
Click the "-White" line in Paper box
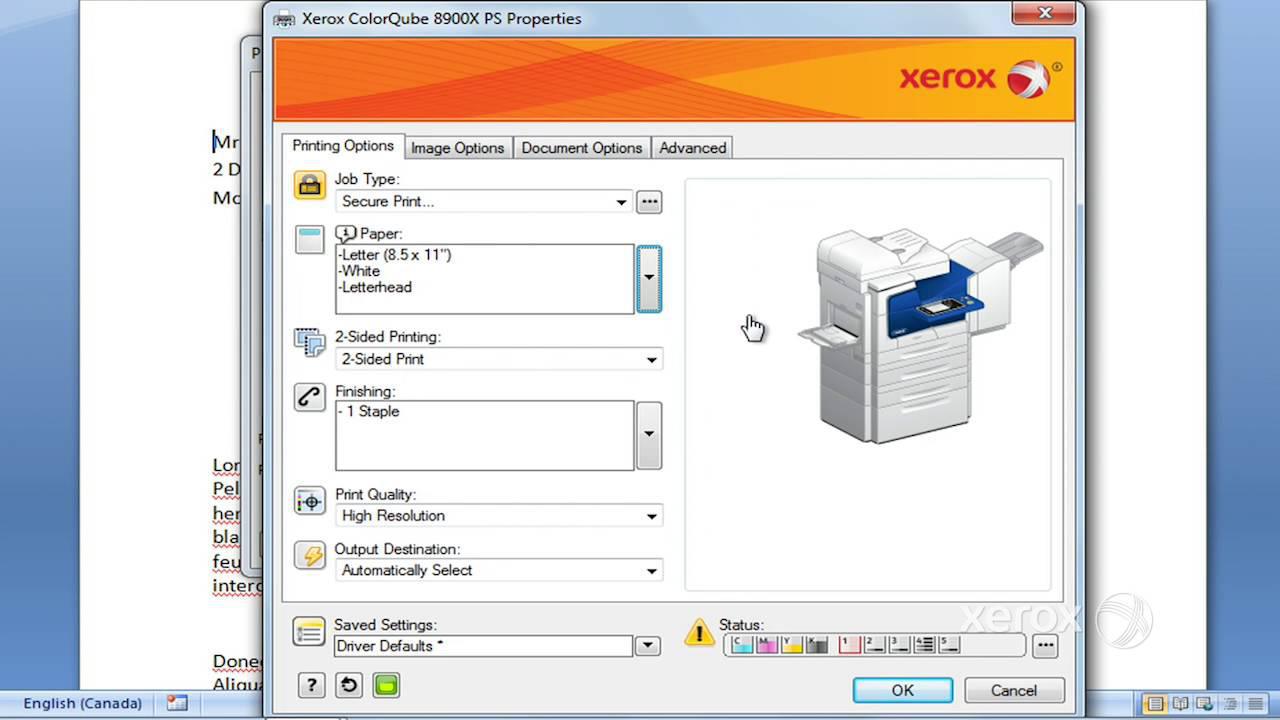coord(359,271)
